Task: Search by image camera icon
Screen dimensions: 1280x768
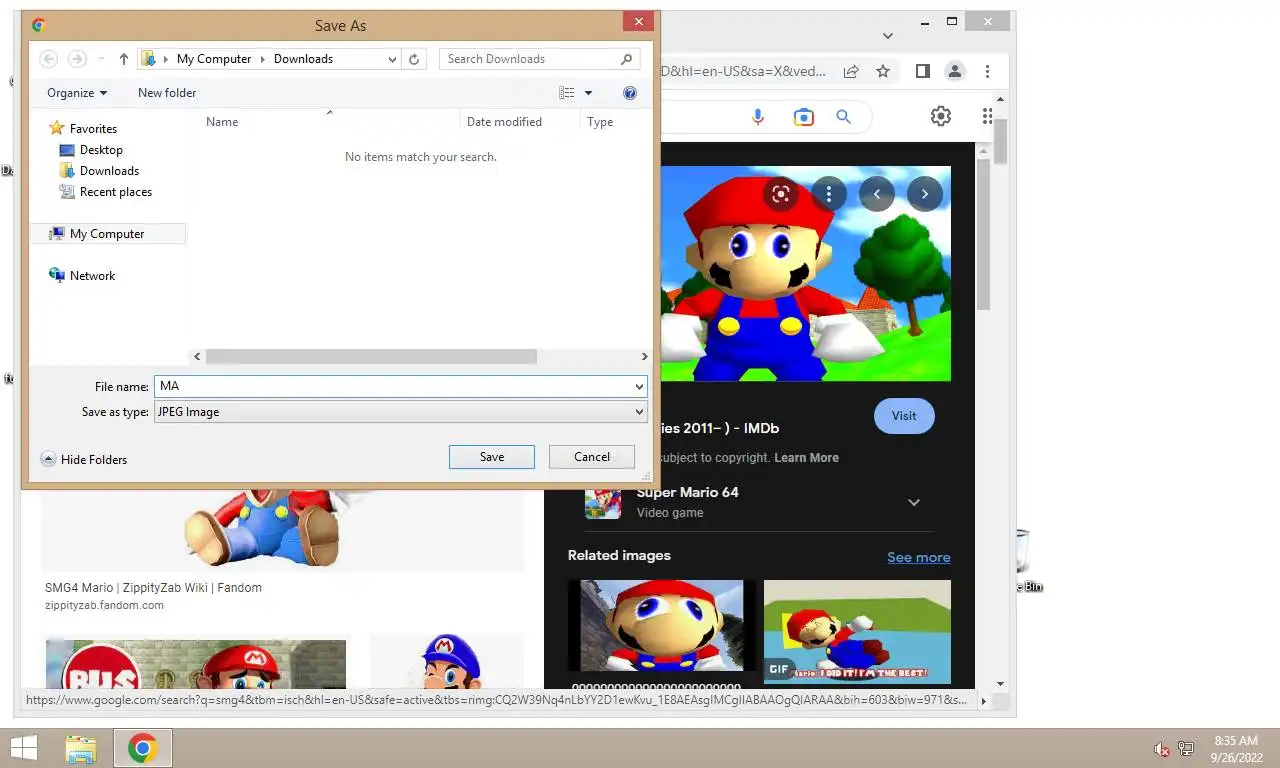Action: [x=804, y=117]
